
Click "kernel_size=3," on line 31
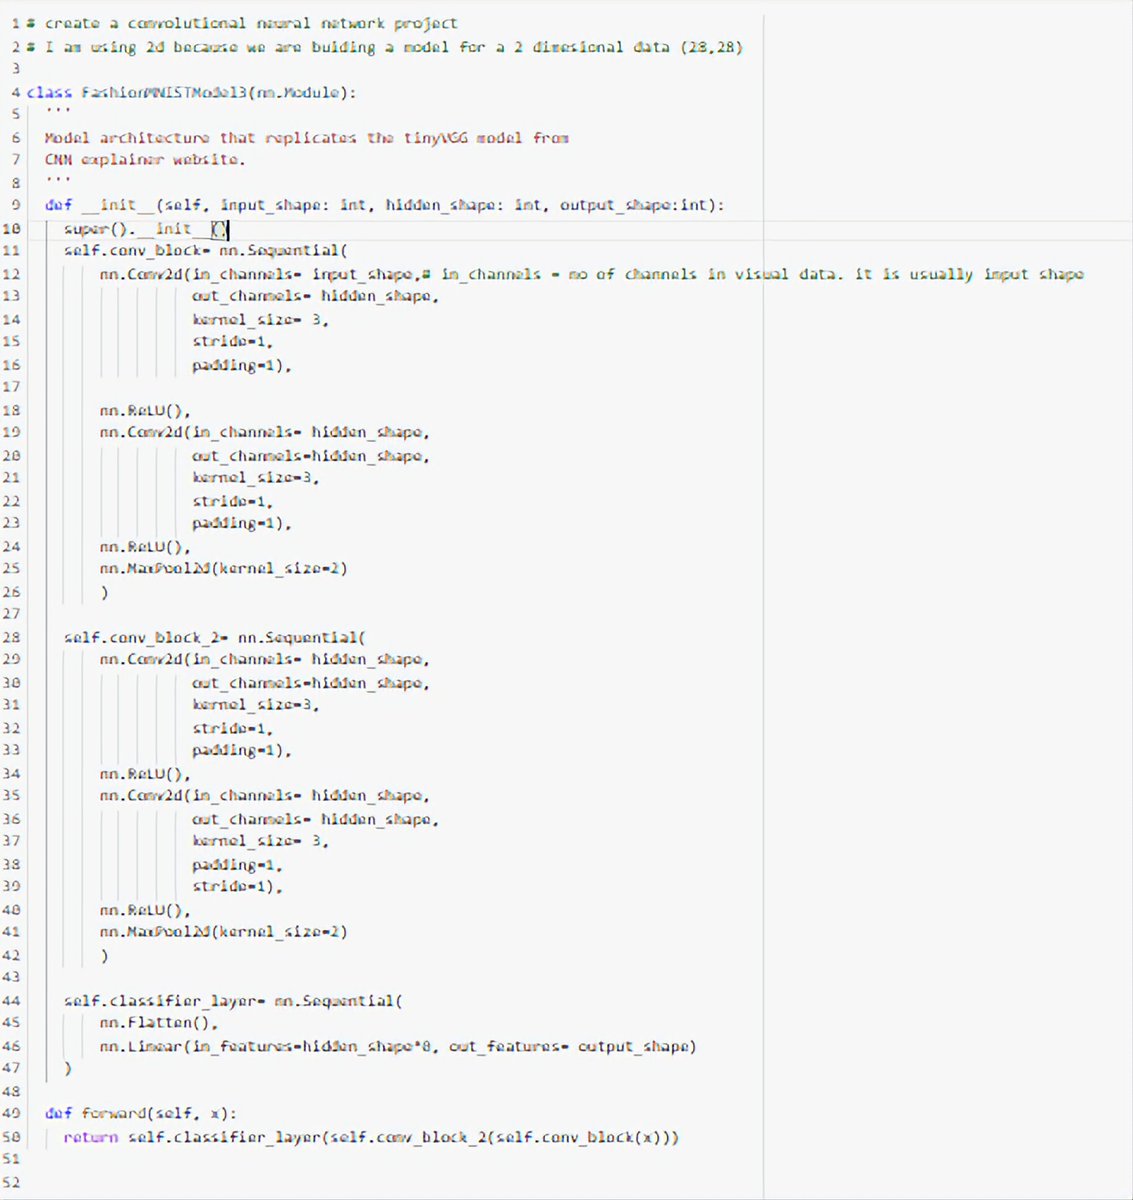point(256,705)
